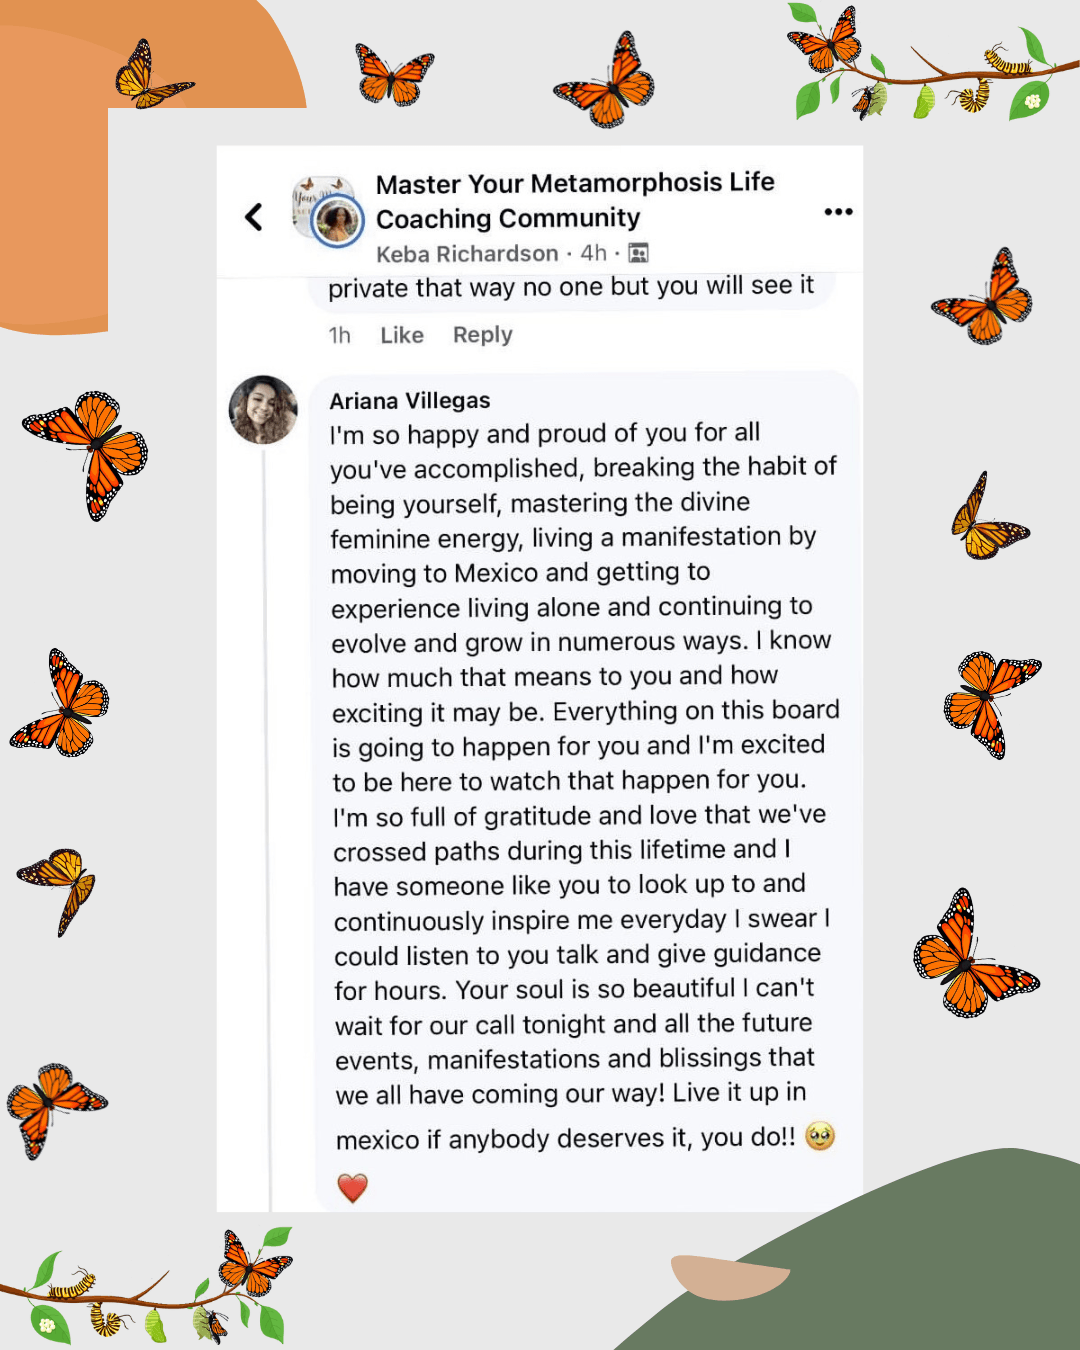Reply to the comment above Ariana's
Image resolution: width=1080 pixels, height=1350 pixels.
click(482, 335)
